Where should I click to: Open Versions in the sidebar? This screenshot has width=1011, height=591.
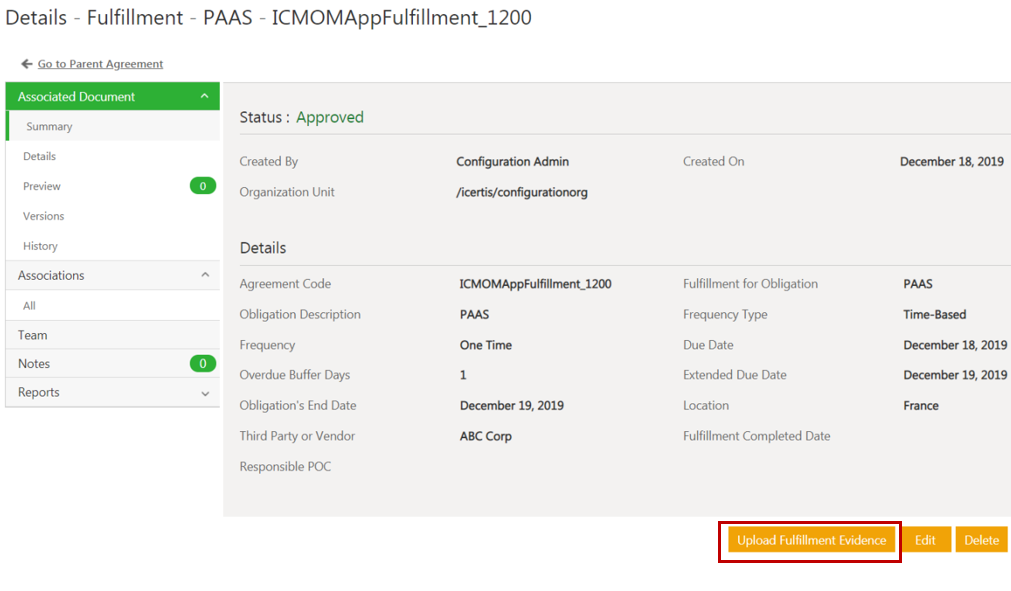point(44,216)
